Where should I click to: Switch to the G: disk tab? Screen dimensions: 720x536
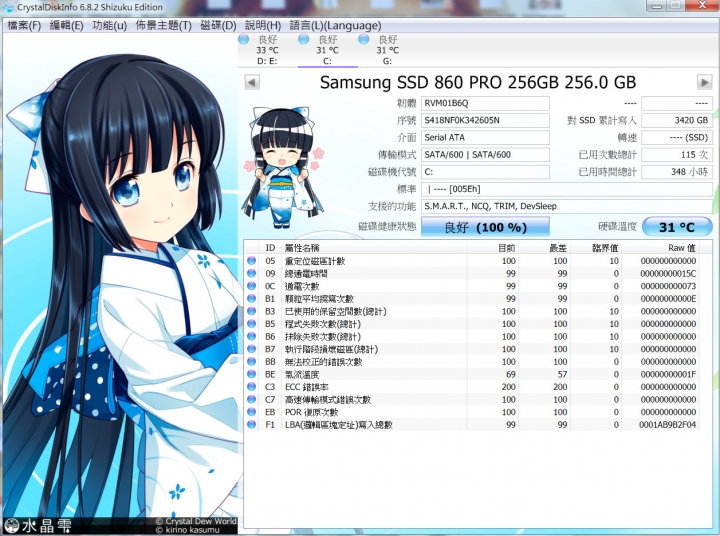pyautogui.click(x=387, y=50)
